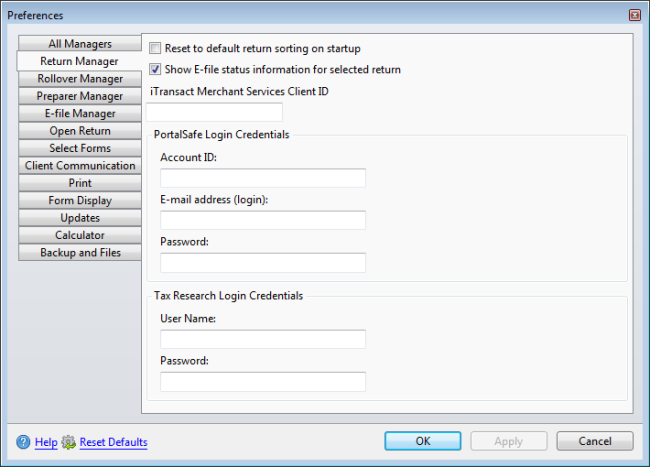Click the blue Help question mark icon
Image resolution: width=650 pixels, height=467 pixels.
coord(23,442)
